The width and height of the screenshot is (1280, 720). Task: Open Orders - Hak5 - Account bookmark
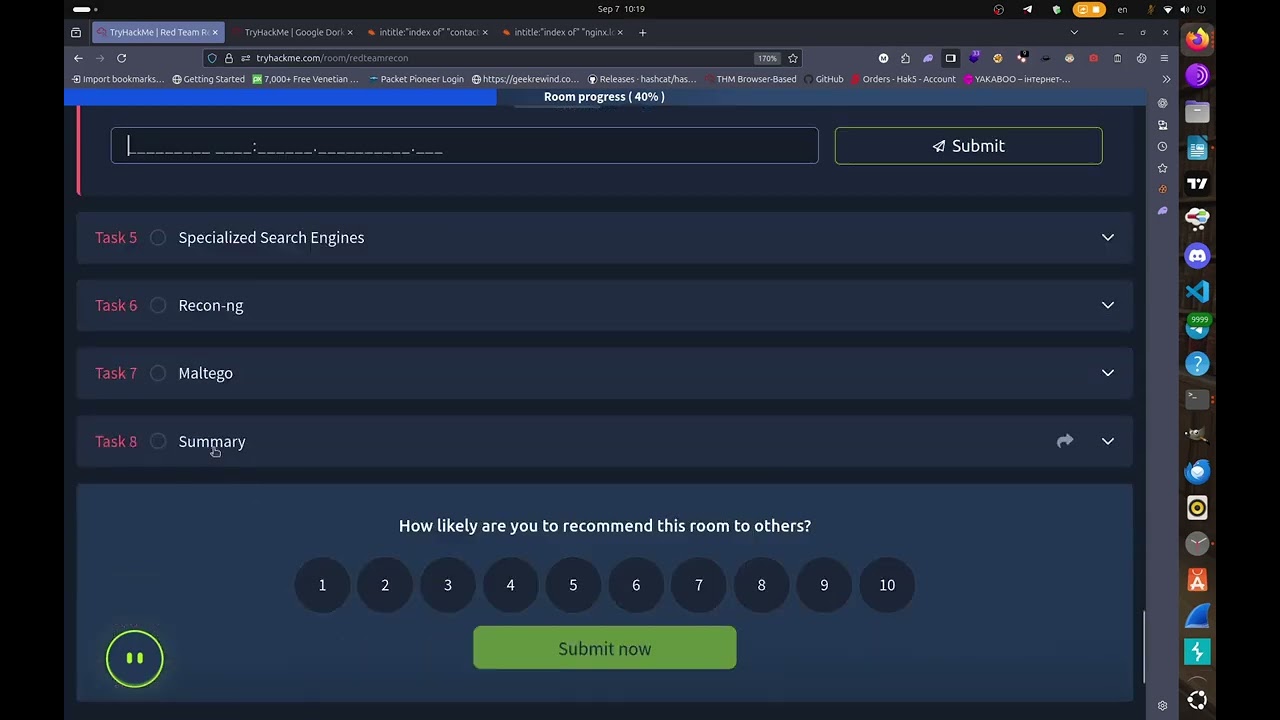point(903,79)
